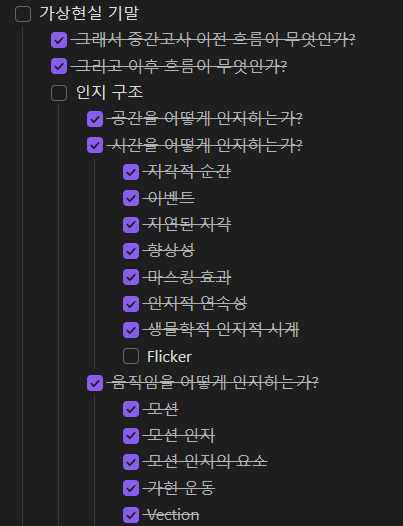
Task: Uncheck 모션 인지의 요소 checkbox
Action: pos(131,462)
